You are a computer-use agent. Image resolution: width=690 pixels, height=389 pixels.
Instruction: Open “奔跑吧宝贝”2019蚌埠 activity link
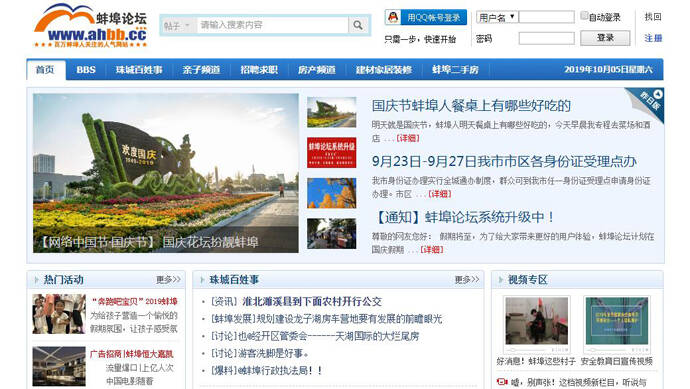tap(135, 301)
